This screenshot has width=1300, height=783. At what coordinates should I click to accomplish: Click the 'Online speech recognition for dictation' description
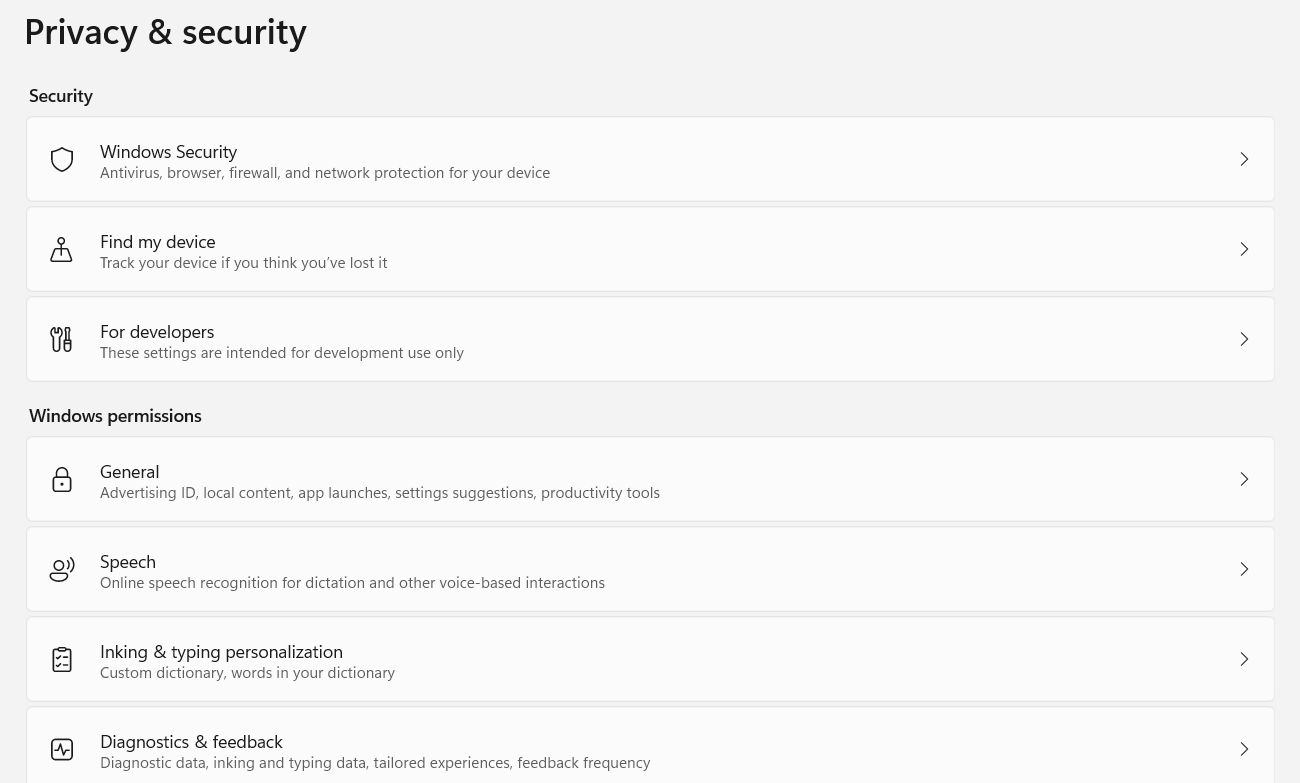point(352,583)
